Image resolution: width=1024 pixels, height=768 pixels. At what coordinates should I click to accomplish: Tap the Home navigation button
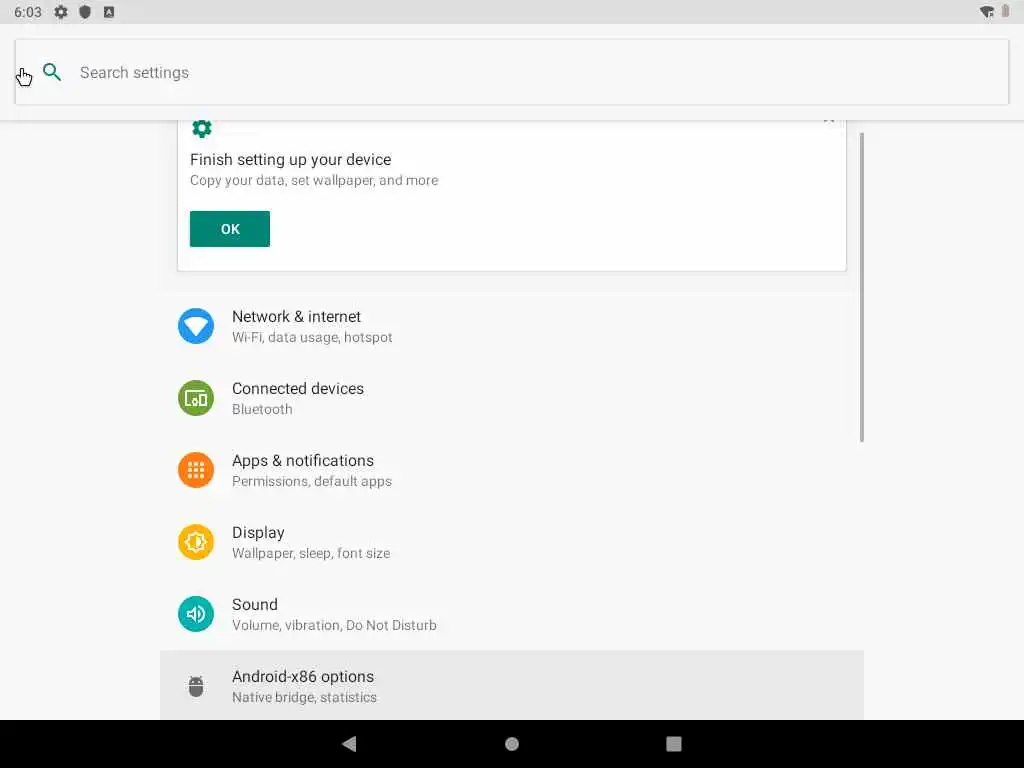512,744
